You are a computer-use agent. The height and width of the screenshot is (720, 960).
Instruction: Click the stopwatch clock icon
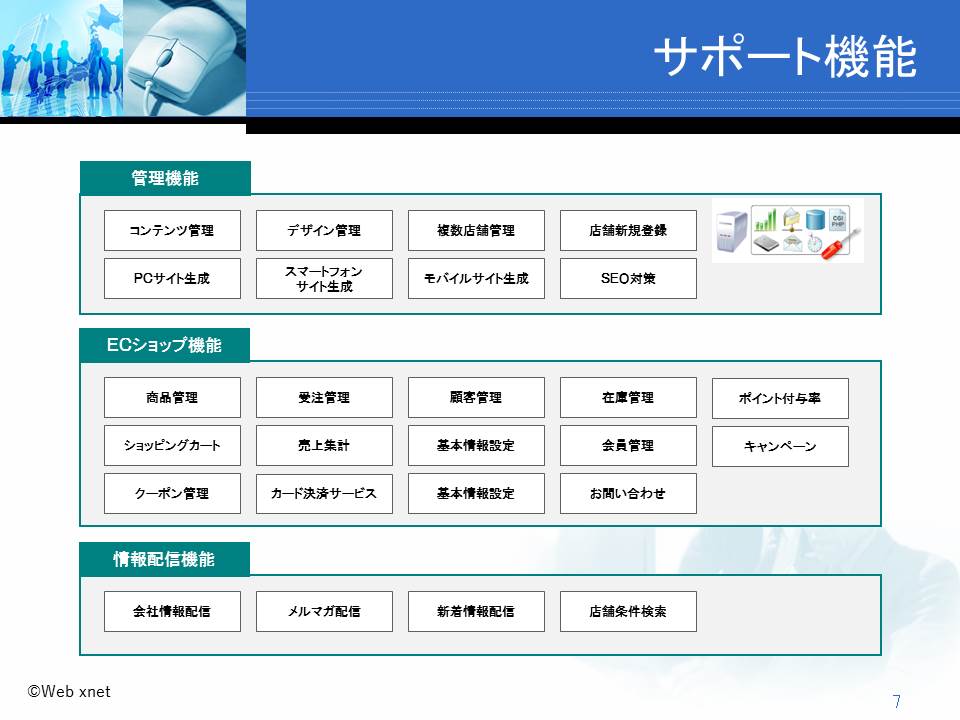coord(814,243)
